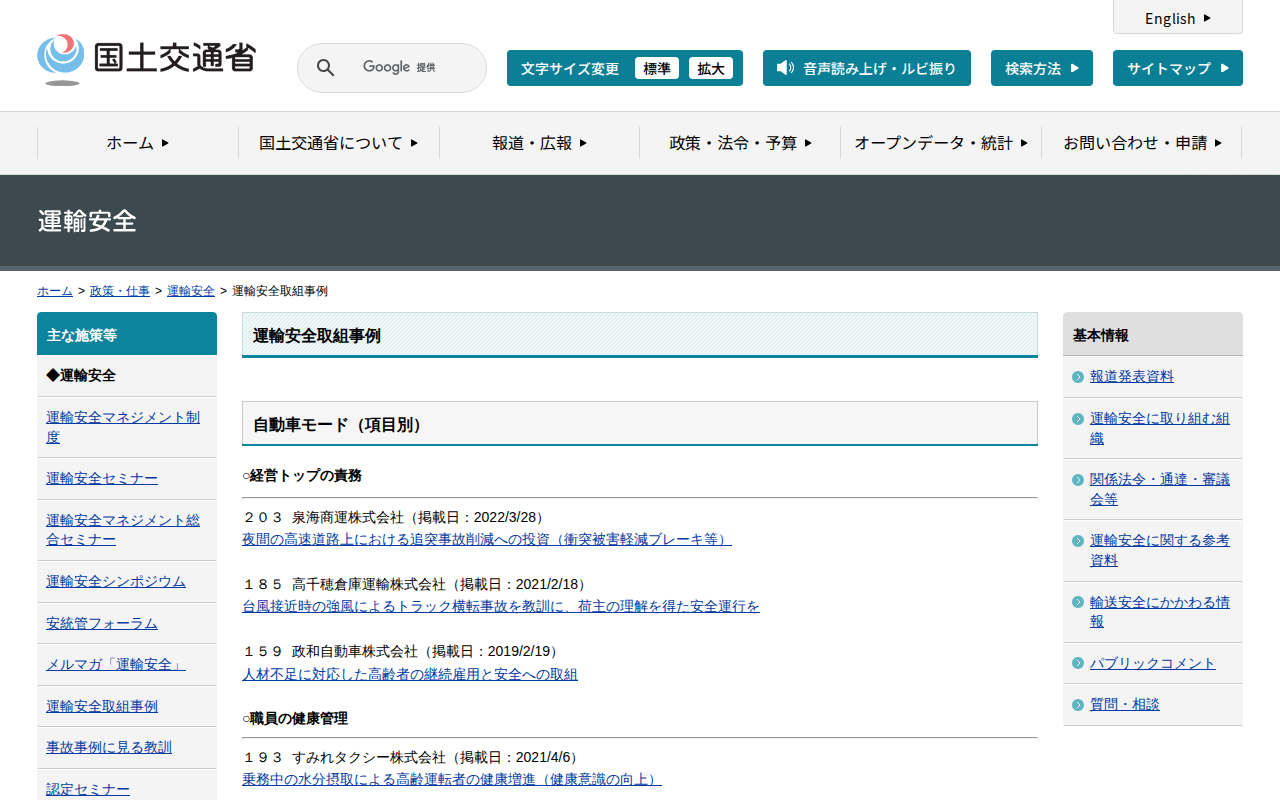Open the 泉海商運 夜間の高速道路 case link

point(486,539)
